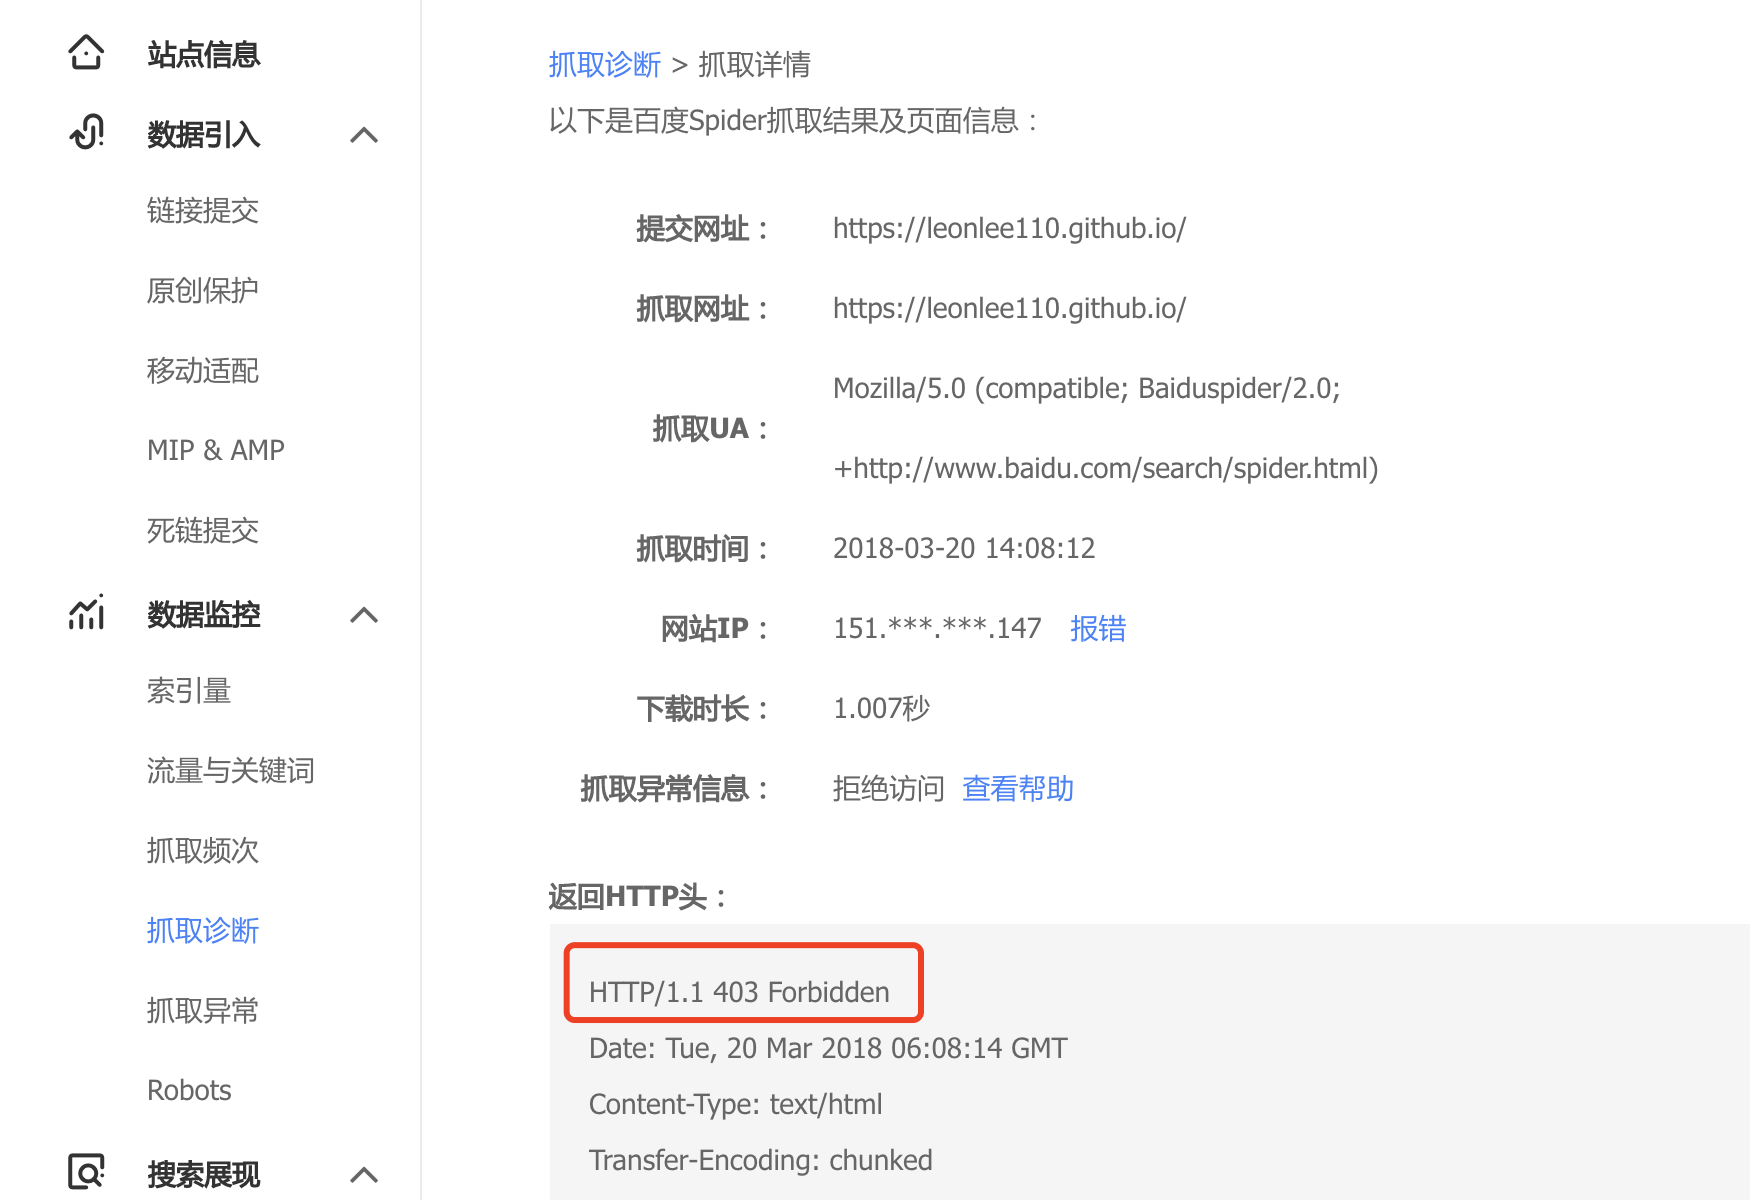Collapse the 数据引入 section chevron
The height and width of the screenshot is (1200, 1750).
[364, 135]
